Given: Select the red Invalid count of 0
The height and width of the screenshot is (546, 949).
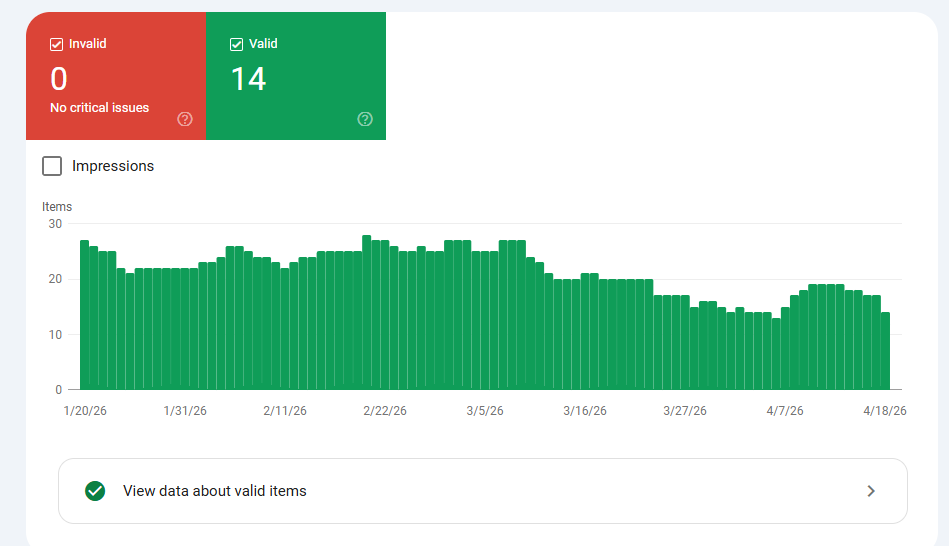Looking at the screenshot, I should pyautogui.click(x=59, y=78).
